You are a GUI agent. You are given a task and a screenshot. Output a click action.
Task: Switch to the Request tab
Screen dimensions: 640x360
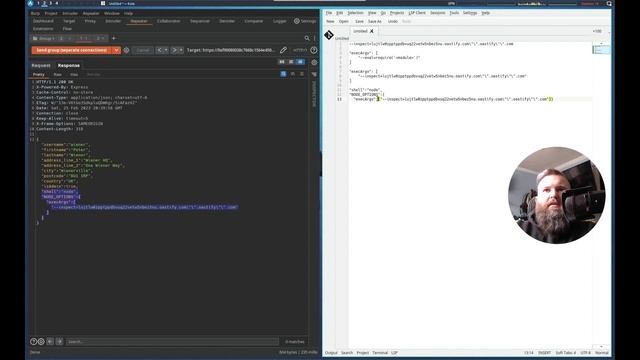point(41,65)
